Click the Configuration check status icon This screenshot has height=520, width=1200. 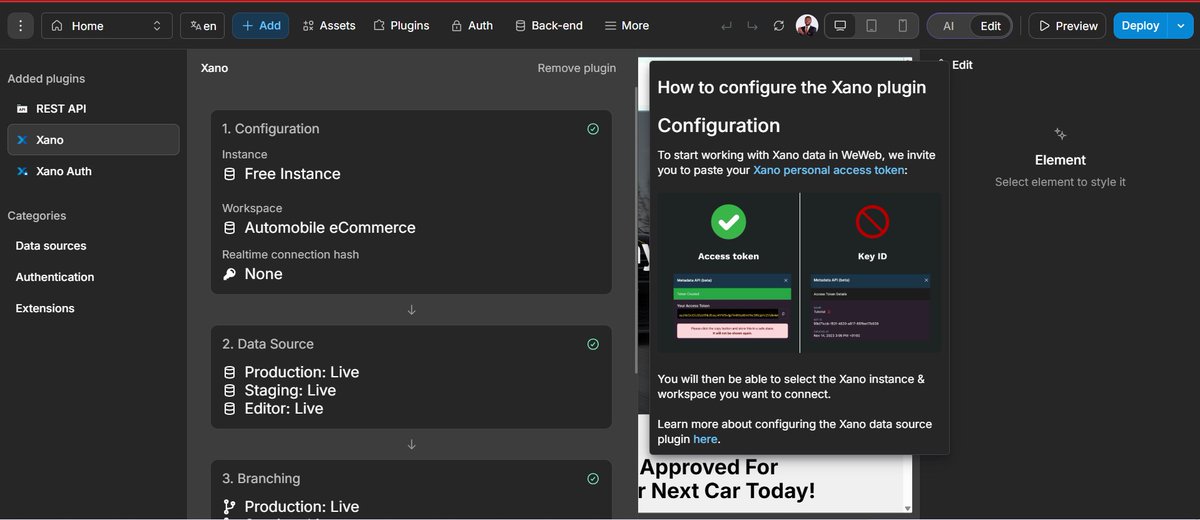[x=593, y=129]
